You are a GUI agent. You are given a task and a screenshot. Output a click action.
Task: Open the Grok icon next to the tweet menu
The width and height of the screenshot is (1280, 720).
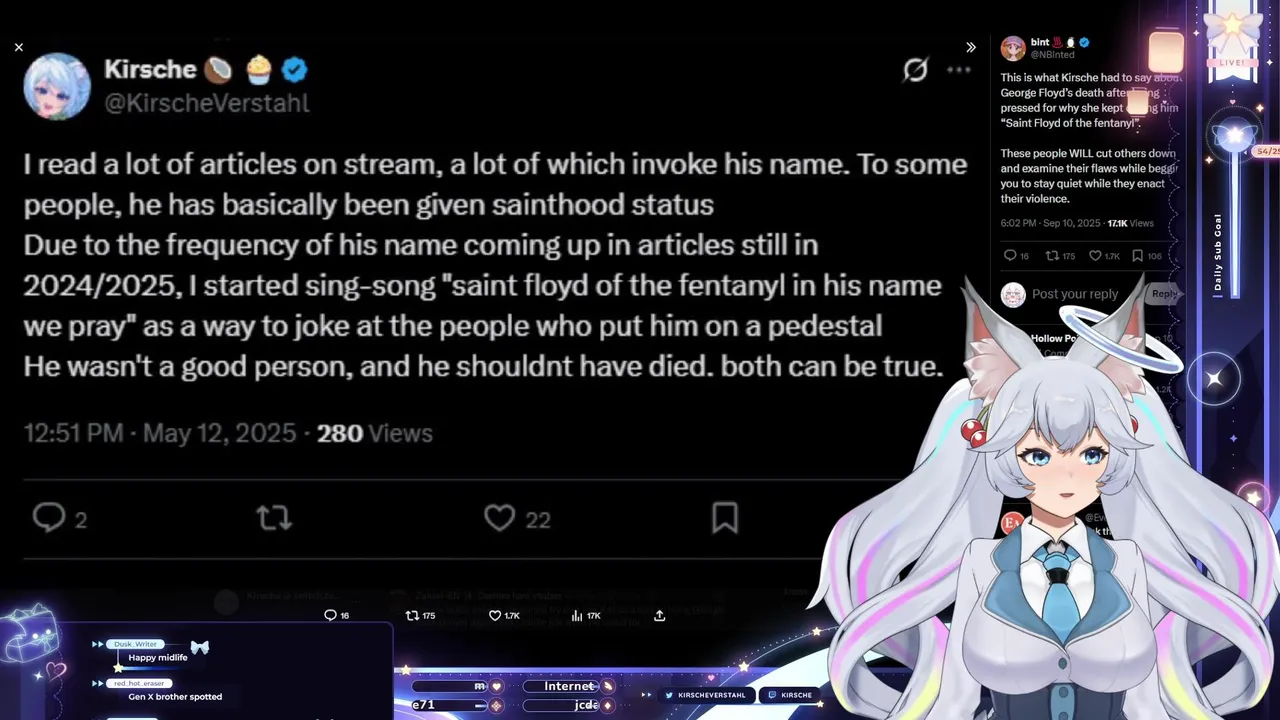click(x=915, y=70)
